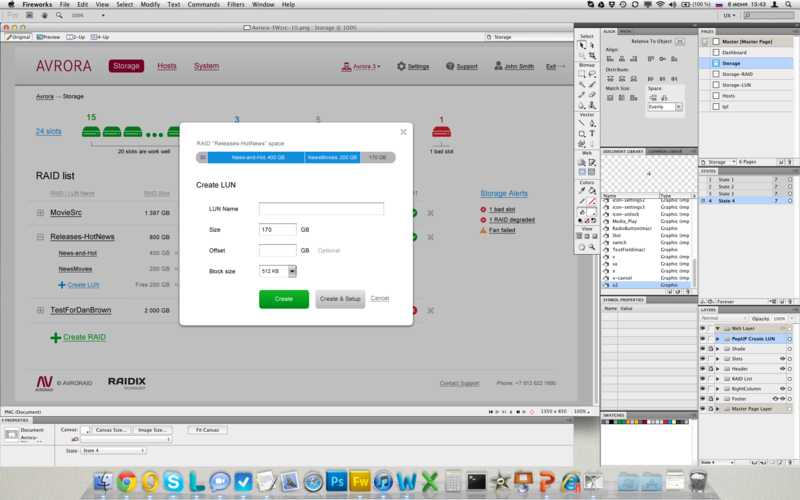Expand the Header layer group
800x500 pixels.
718,369
